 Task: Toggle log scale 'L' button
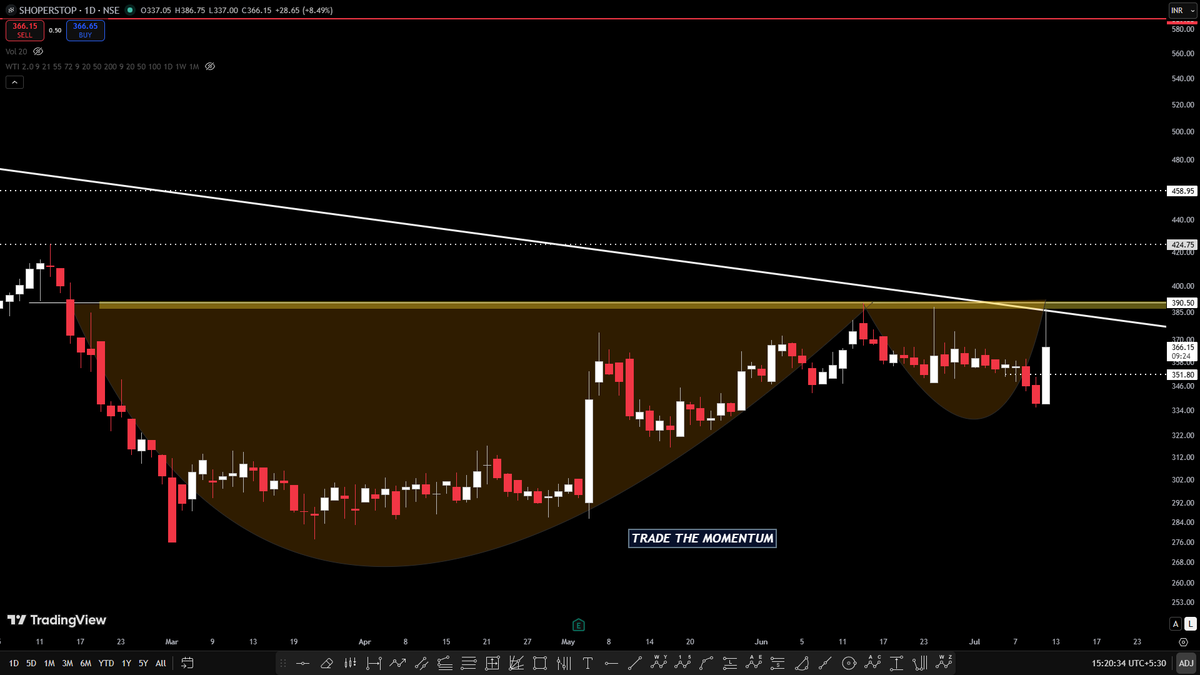click(1190, 624)
